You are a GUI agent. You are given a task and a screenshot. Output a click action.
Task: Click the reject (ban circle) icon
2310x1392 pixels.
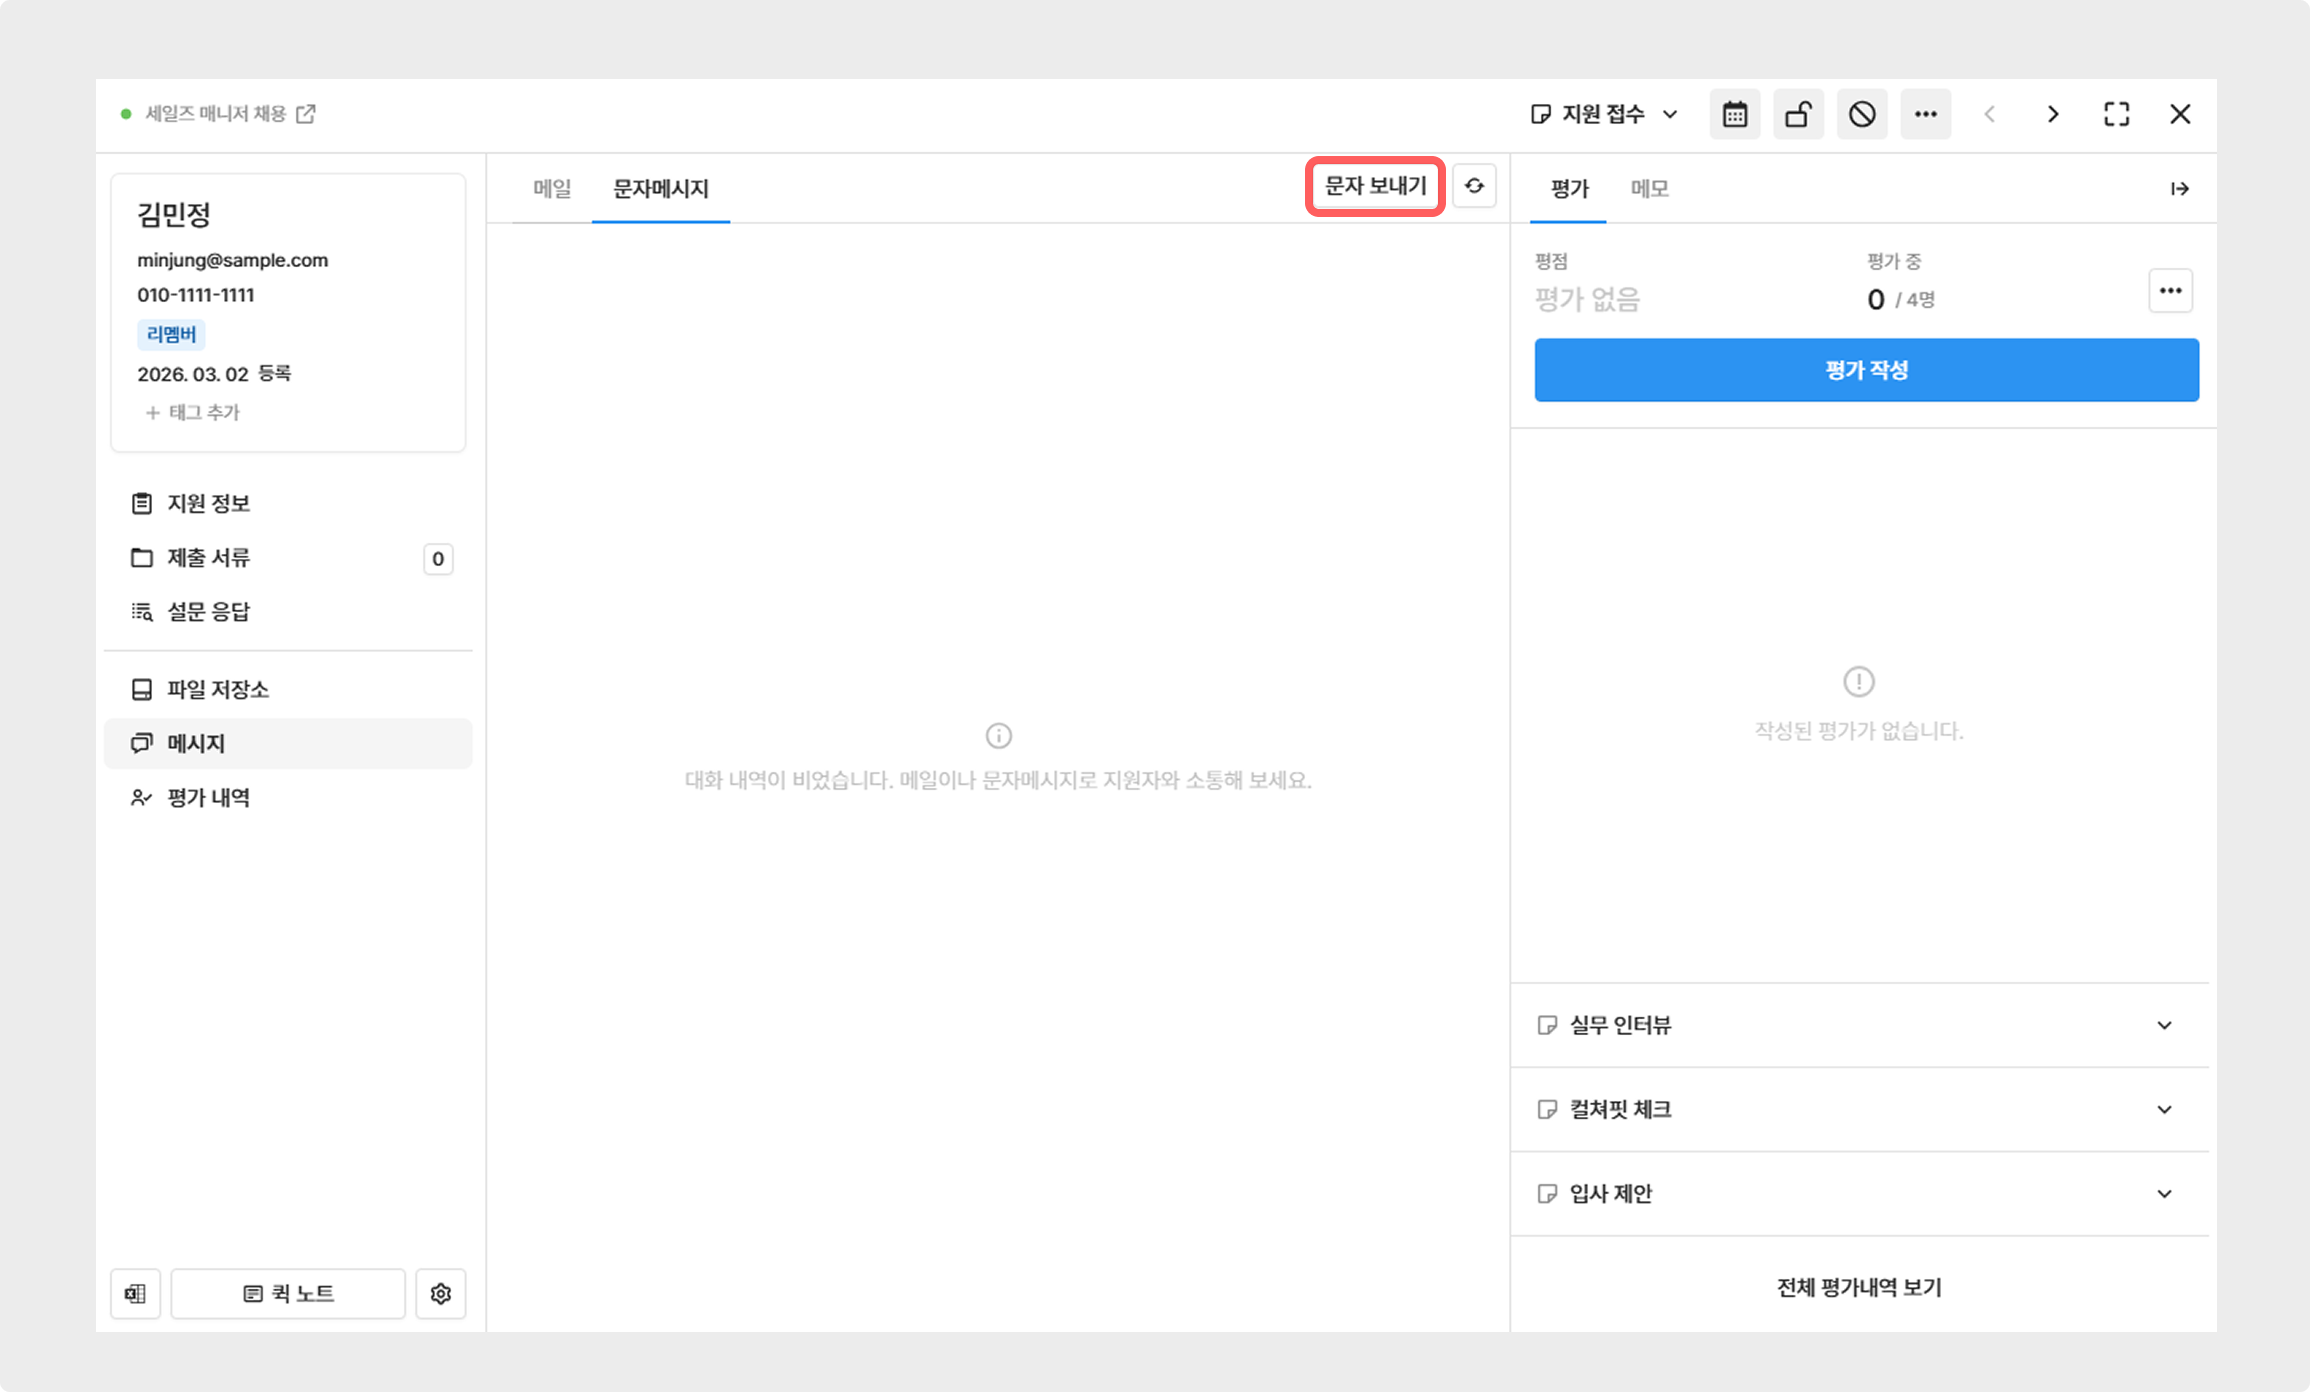[x=1861, y=114]
